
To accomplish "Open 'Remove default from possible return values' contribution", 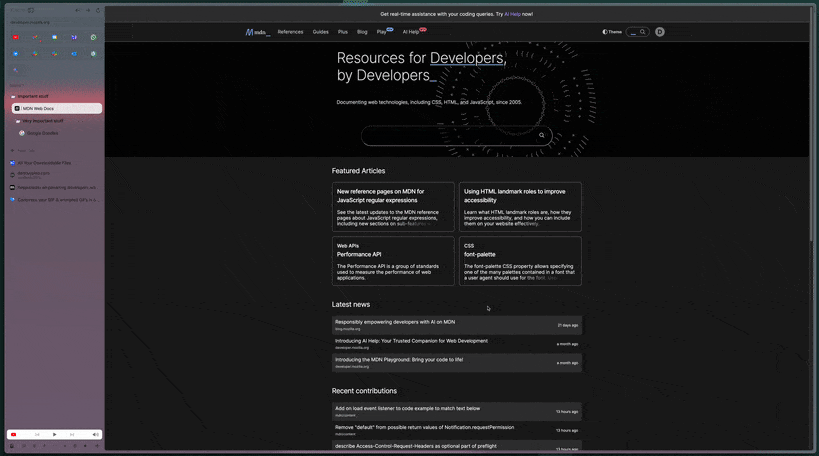I will [457, 430].
